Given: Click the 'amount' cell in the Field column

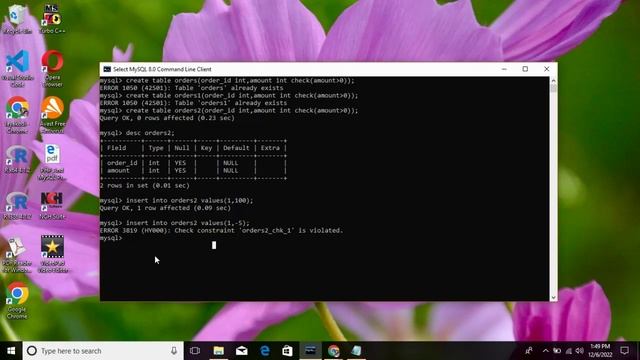Looking at the screenshot, I should 118,171.
